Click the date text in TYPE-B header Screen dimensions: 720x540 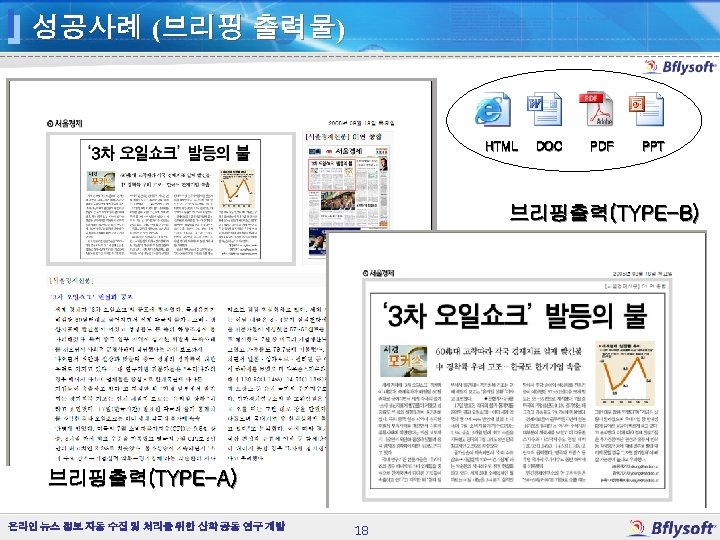coord(642,274)
